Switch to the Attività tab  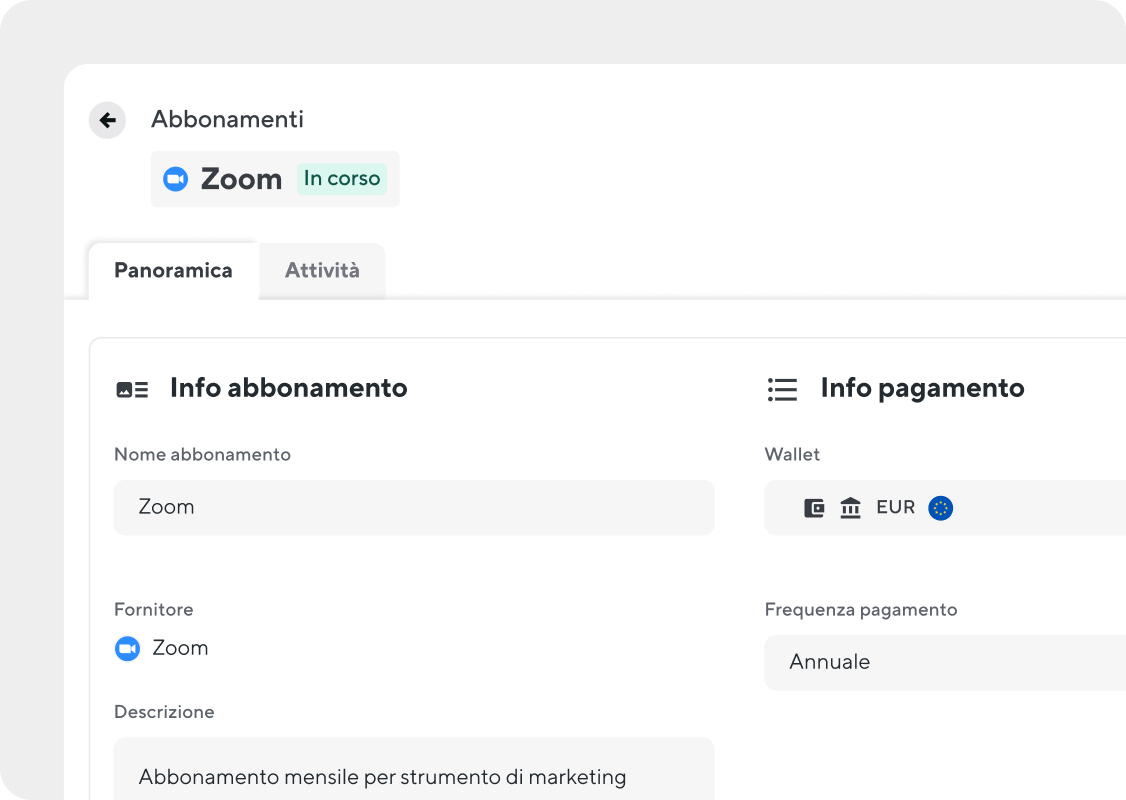tap(322, 271)
